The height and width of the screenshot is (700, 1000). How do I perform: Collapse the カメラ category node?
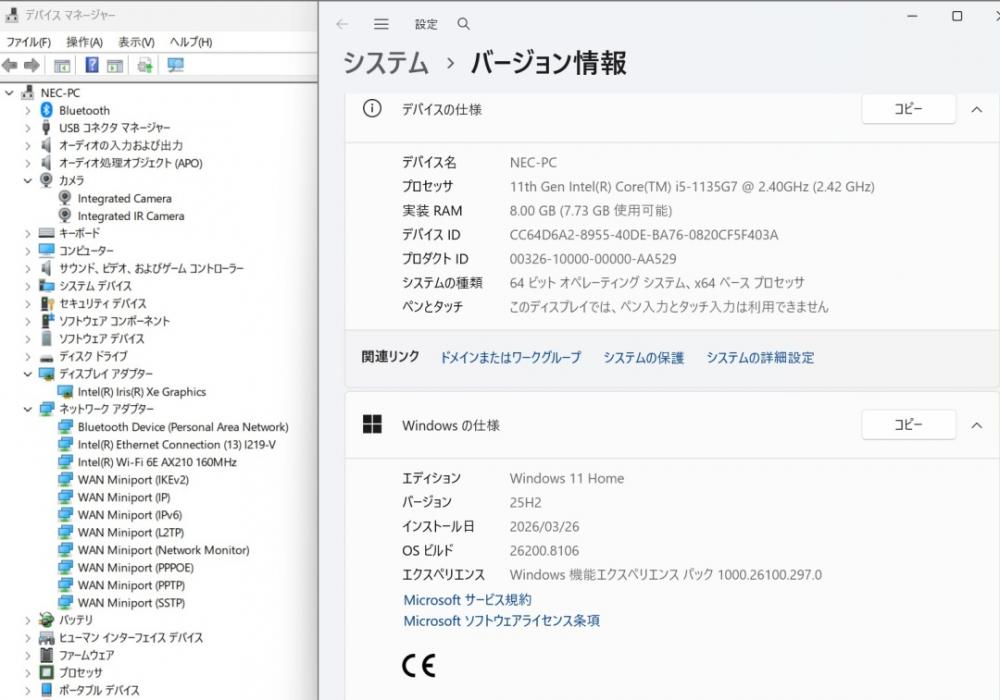[x=28, y=181]
